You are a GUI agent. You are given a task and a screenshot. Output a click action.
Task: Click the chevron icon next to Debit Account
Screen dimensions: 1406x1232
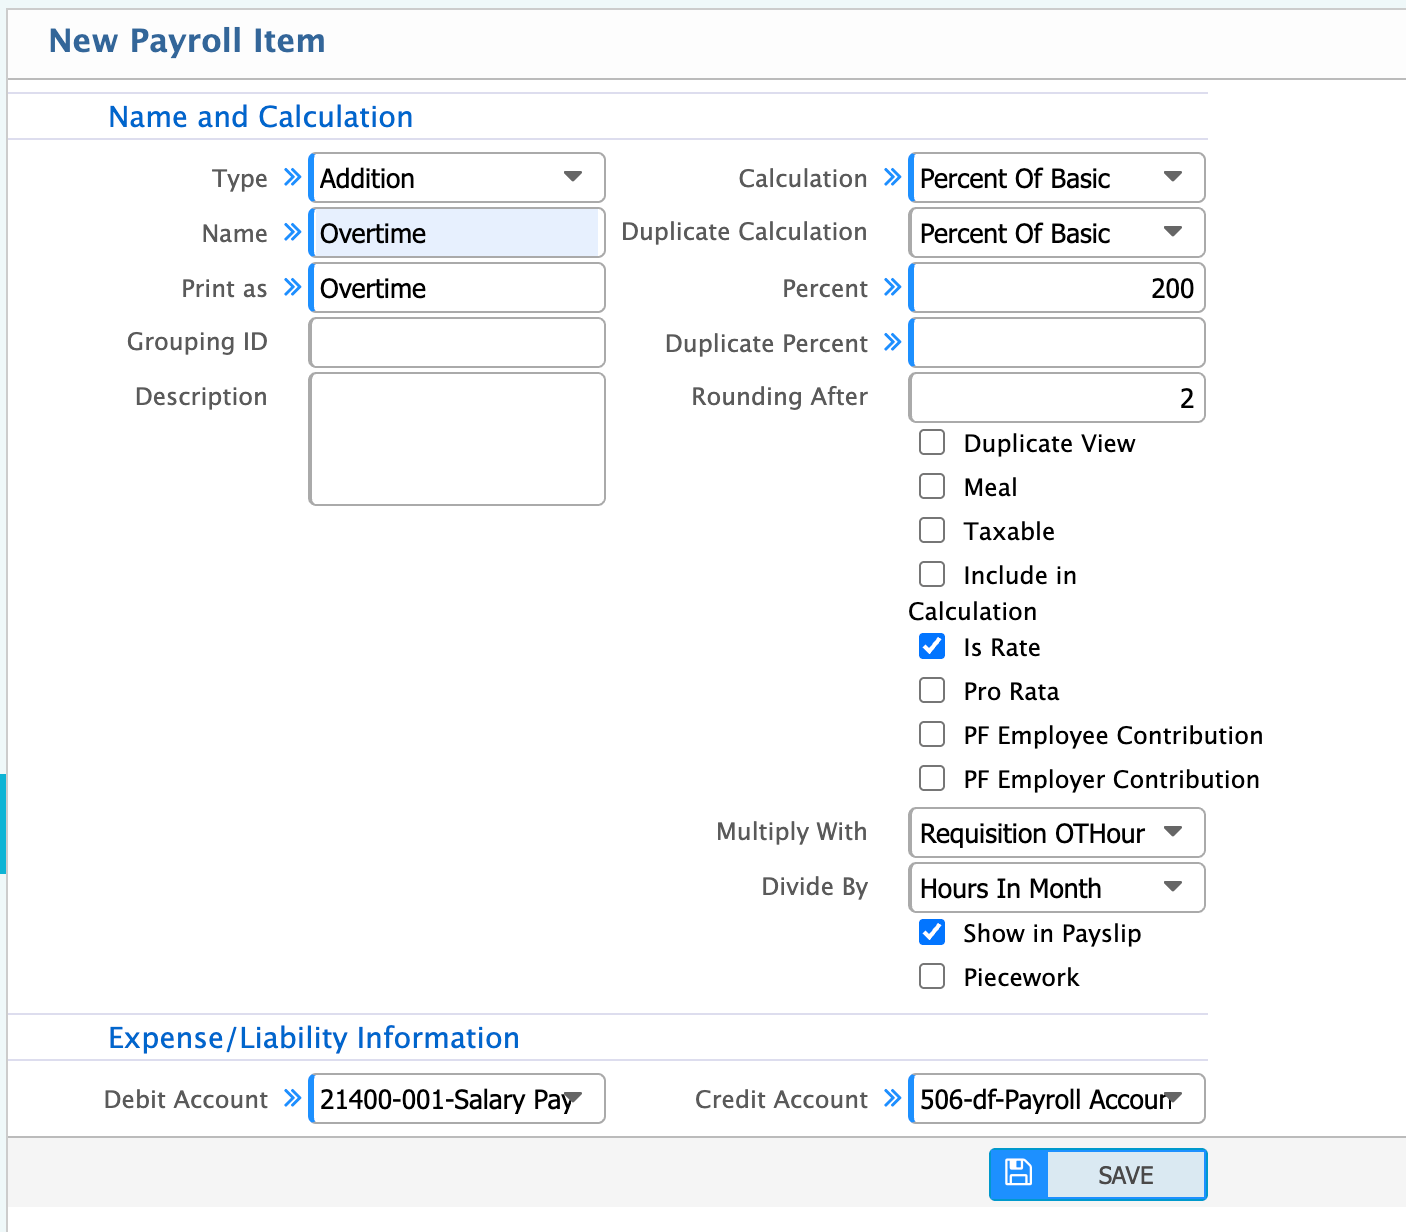(291, 1098)
